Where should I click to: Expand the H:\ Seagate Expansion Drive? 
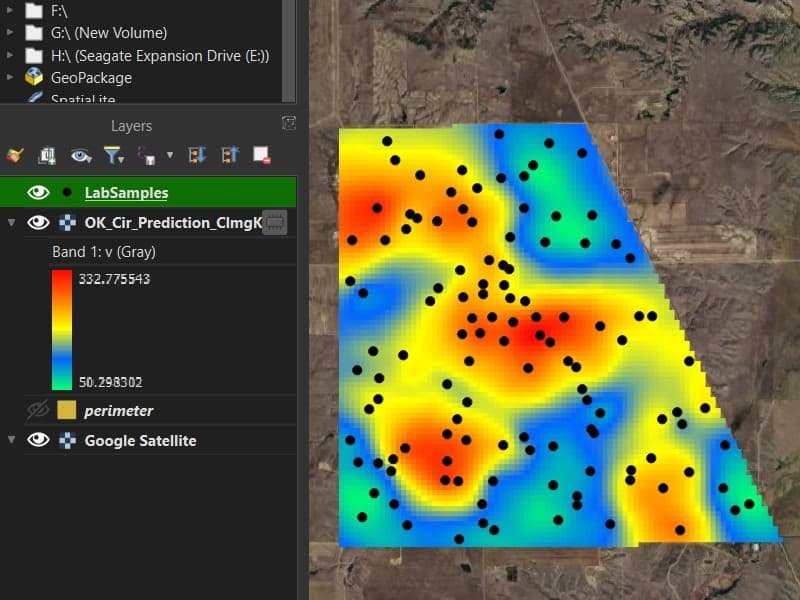10,55
